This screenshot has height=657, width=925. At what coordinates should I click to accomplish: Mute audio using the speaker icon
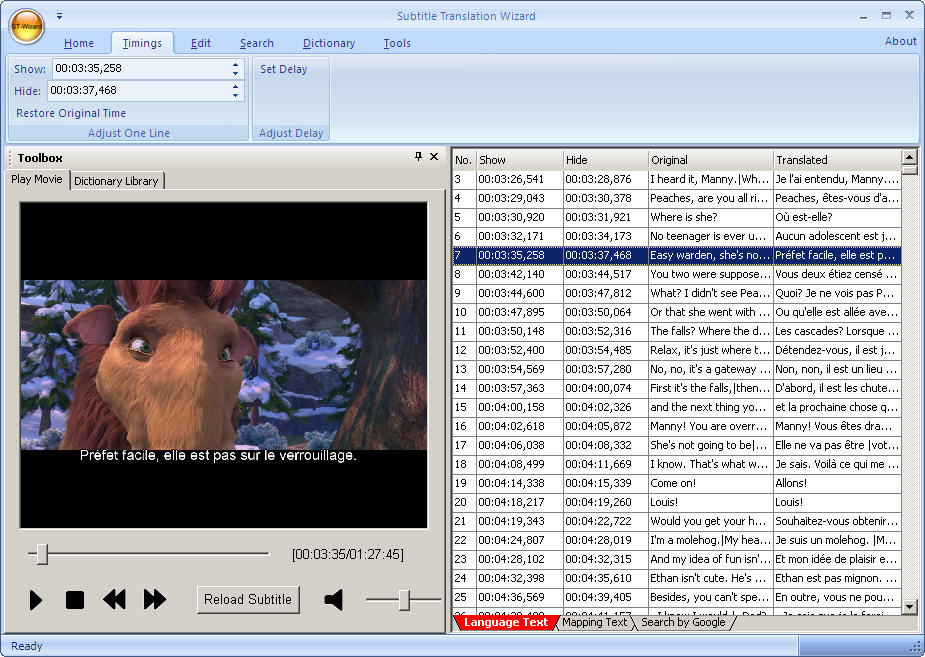tap(334, 600)
